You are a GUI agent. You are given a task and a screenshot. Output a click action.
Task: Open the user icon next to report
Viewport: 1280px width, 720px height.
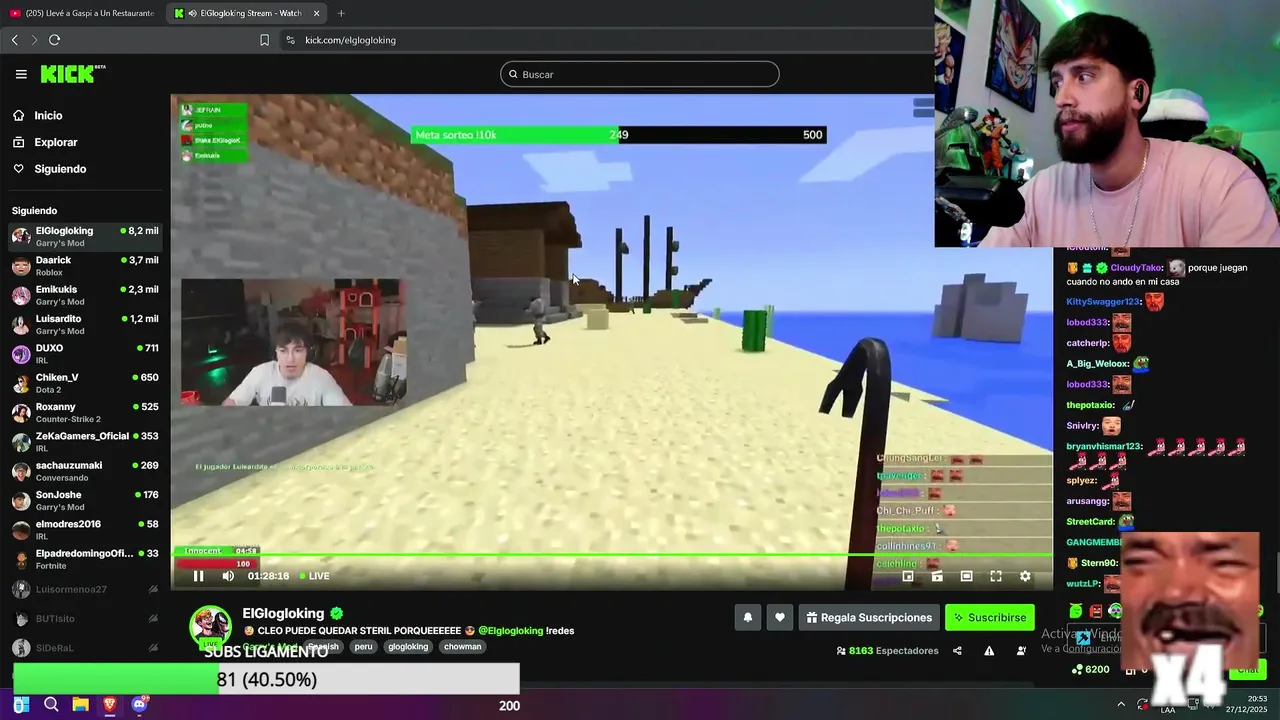point(1021,651)
